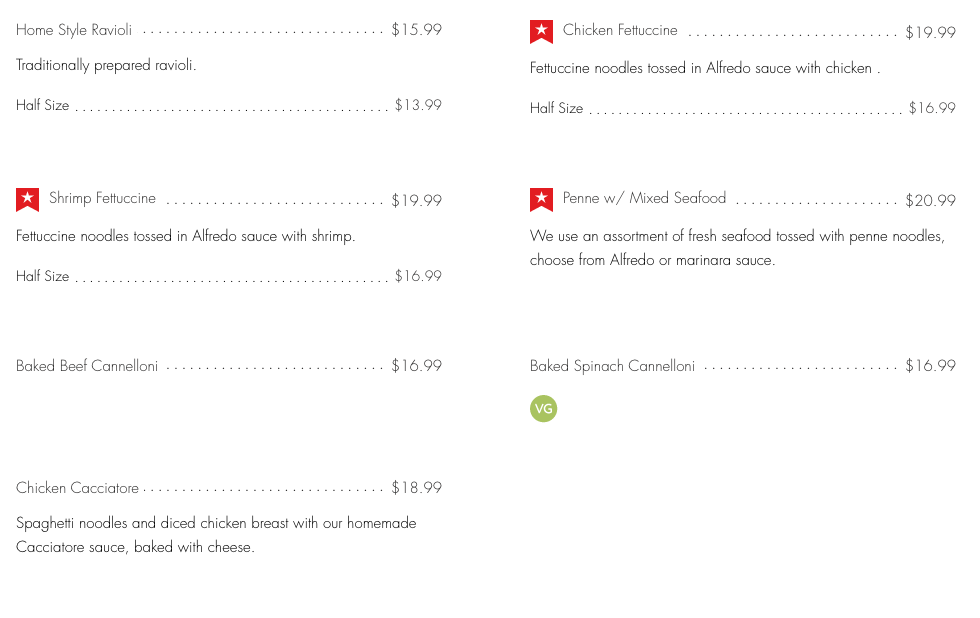Click the Chicken Cacciatore description text
The width and height of the screenshot is (980, 618).
tap(215, 535)
